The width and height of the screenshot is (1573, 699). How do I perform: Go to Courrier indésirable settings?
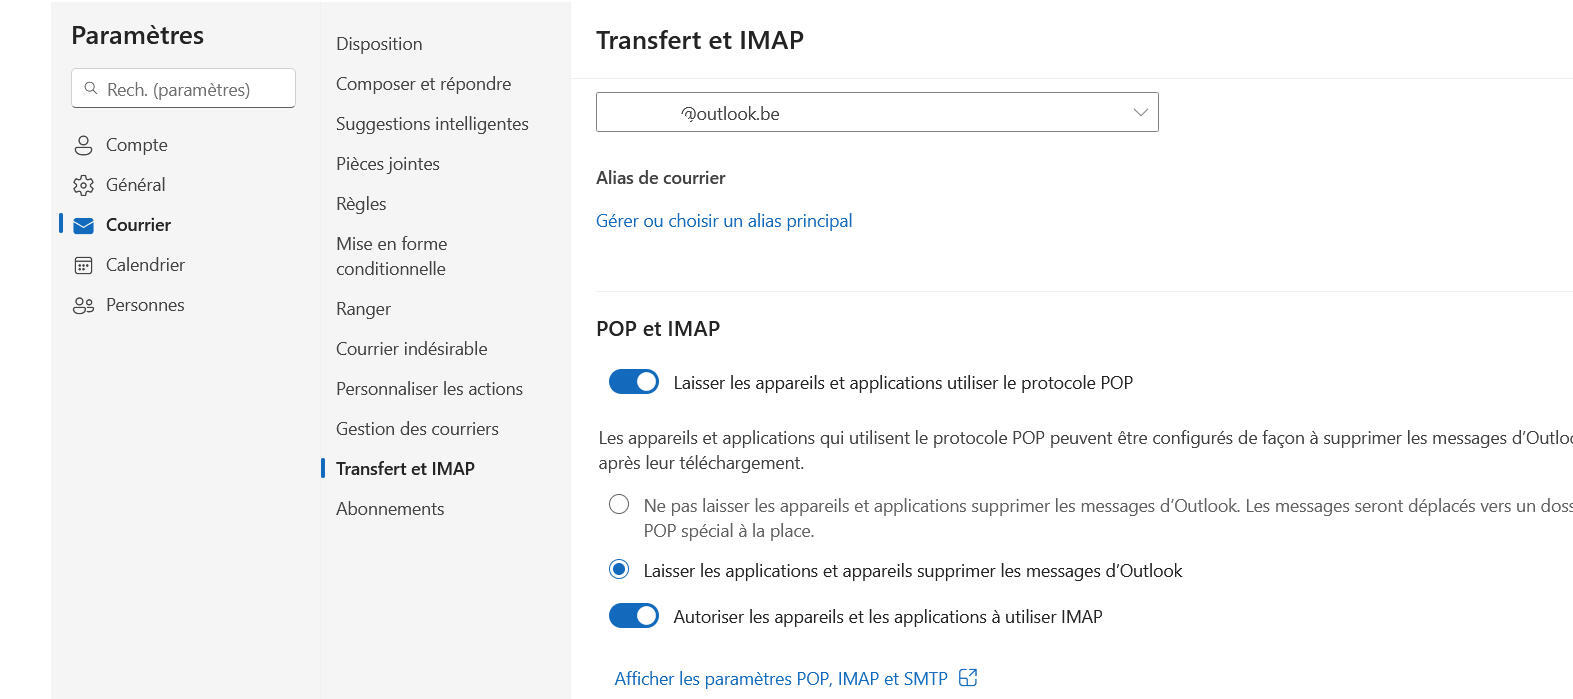[x=411, y=349]
